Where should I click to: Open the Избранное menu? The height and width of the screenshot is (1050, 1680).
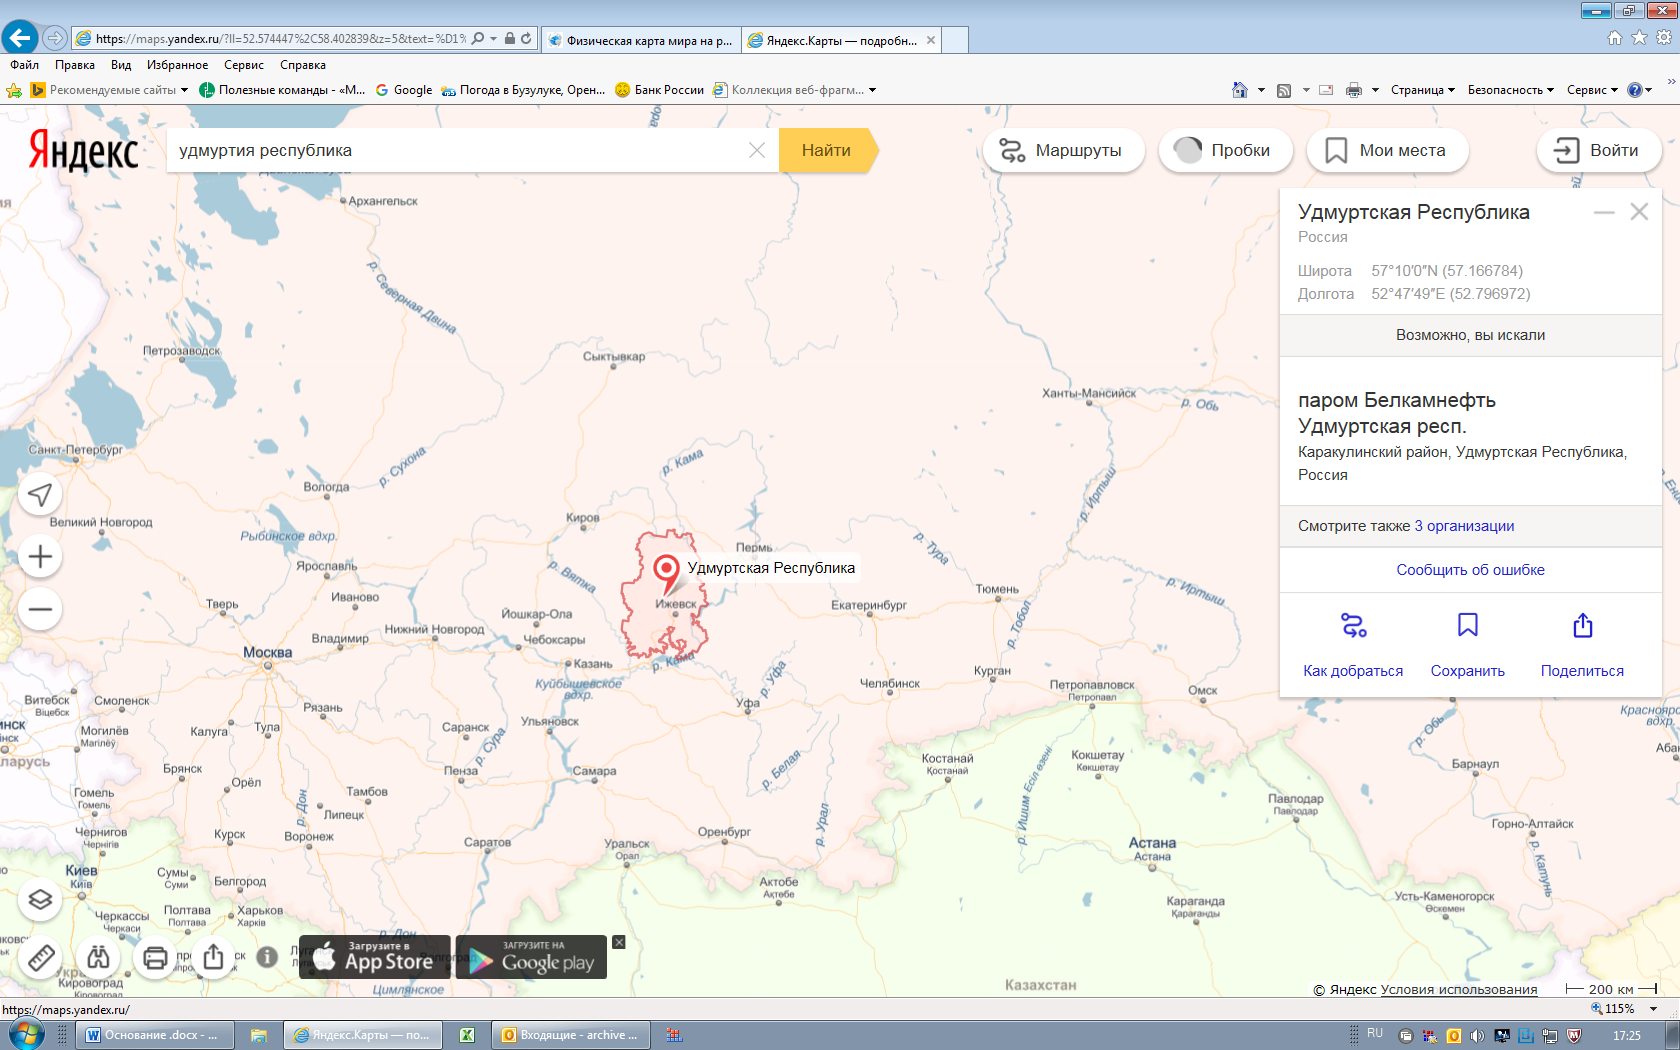click(x=178, y=65)
